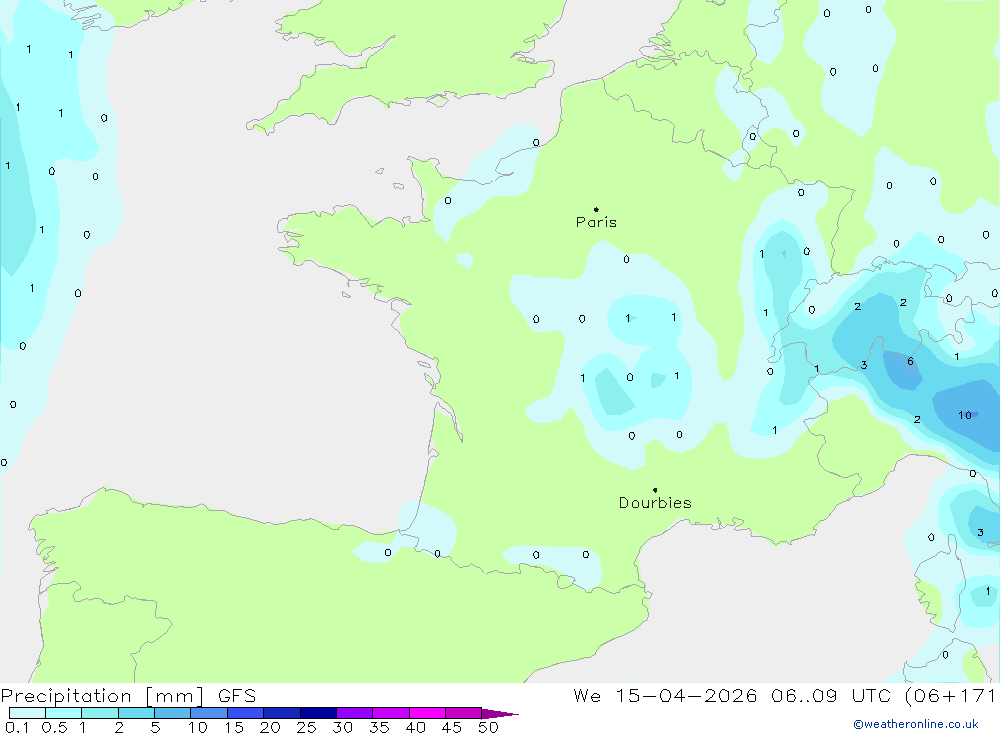Click the '25' legend scale label
This screenshot has width=1000, height=733.
coord(306,727)
